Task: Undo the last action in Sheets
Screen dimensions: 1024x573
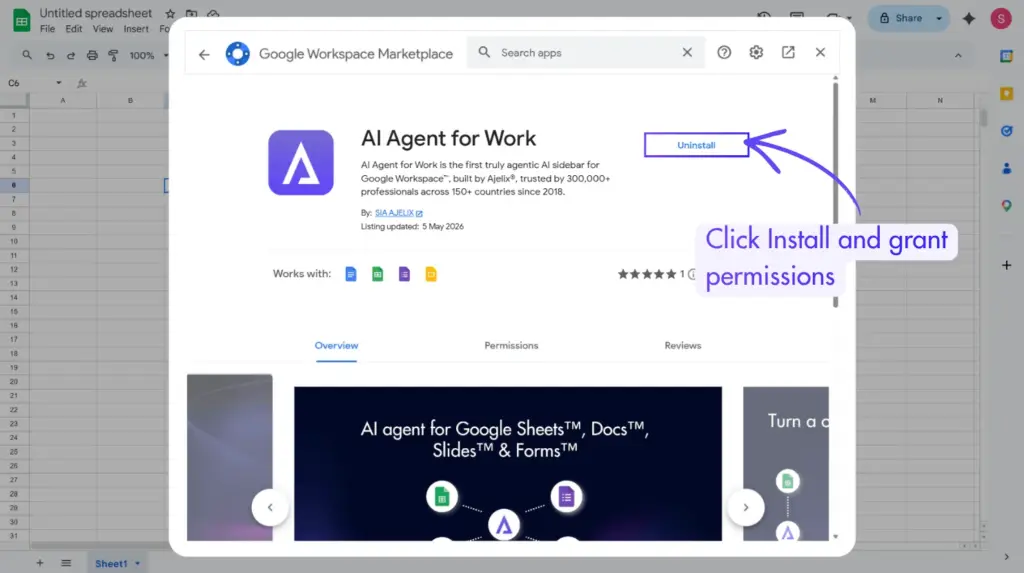Action: click(x=50, y=56)
